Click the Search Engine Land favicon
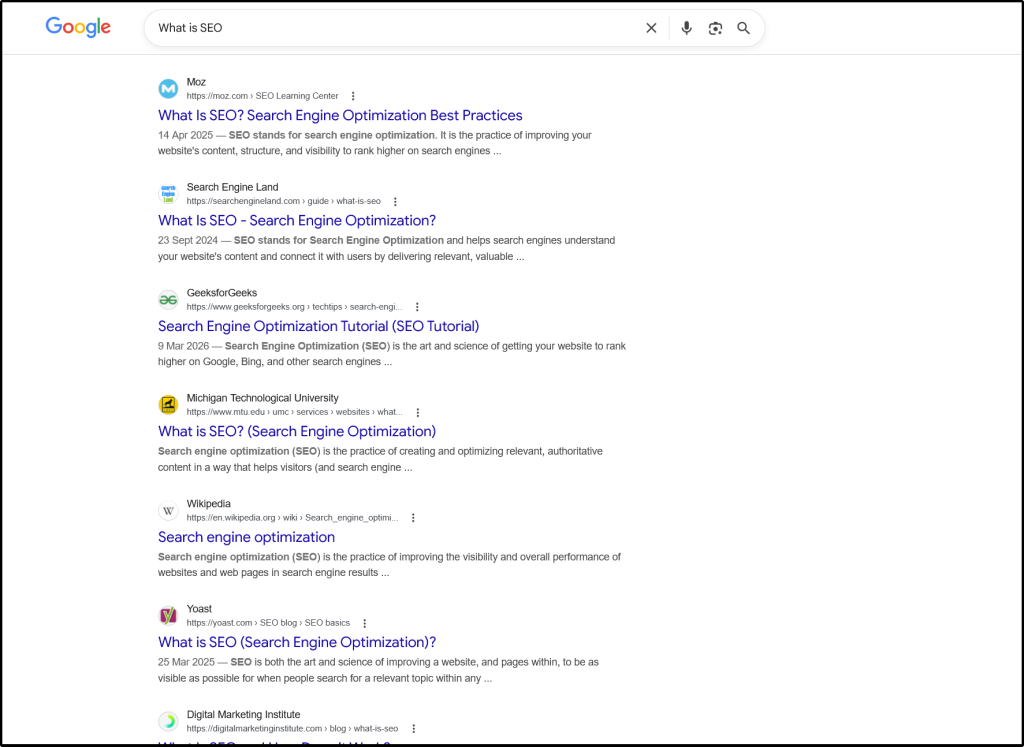This screenshot has width=1024, height=747. tap(168, 194)
